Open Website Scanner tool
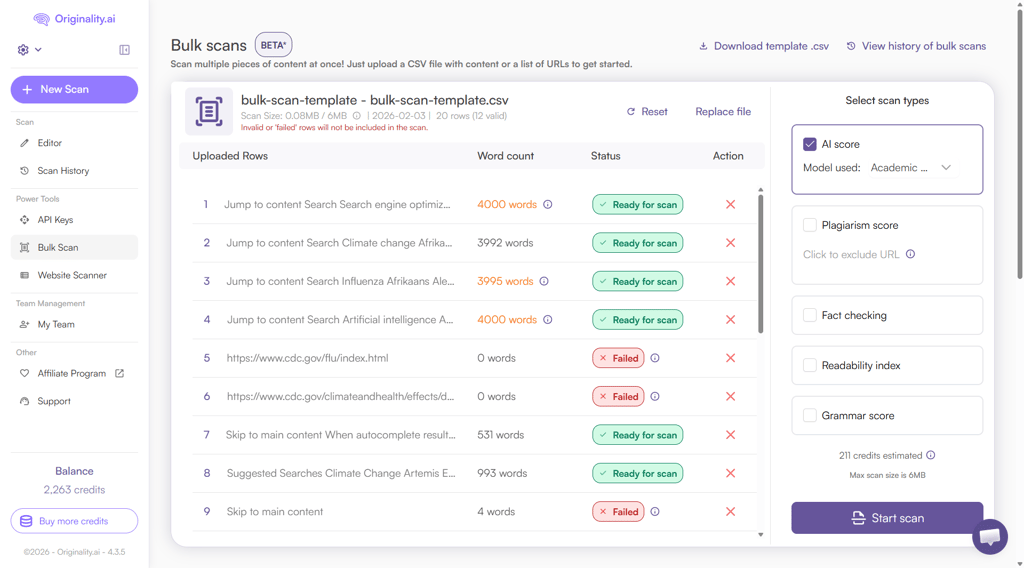 72,276
